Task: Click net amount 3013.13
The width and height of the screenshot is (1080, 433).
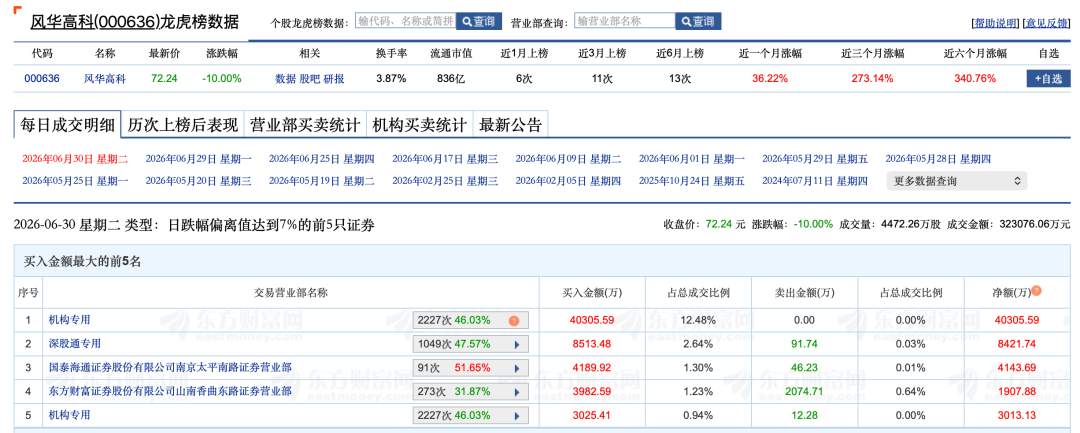Action: (x=1017, y=415)
